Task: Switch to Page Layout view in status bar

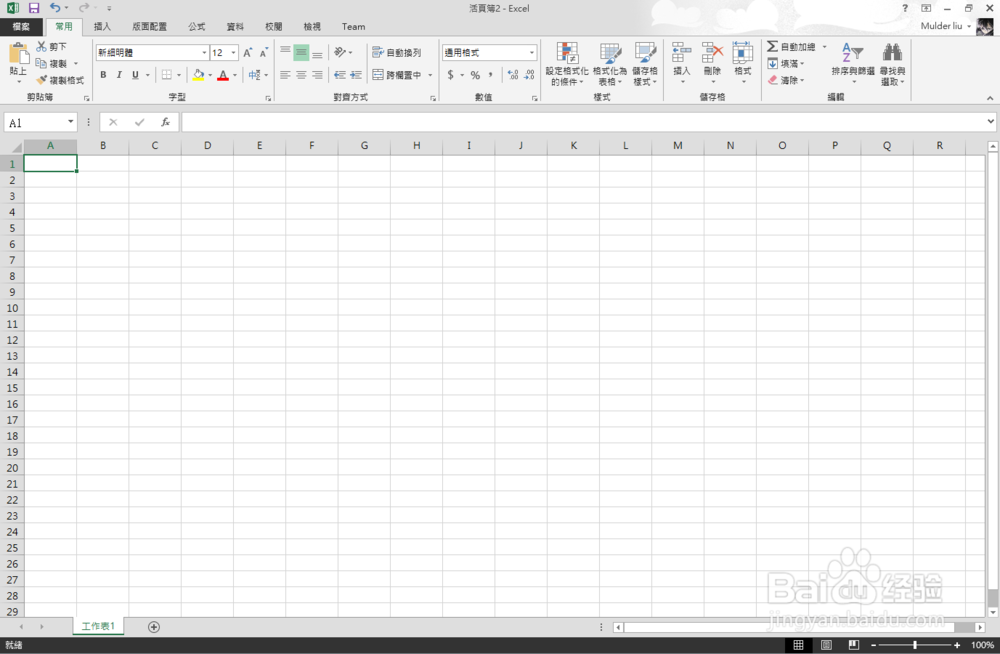Action: [826, 645]
